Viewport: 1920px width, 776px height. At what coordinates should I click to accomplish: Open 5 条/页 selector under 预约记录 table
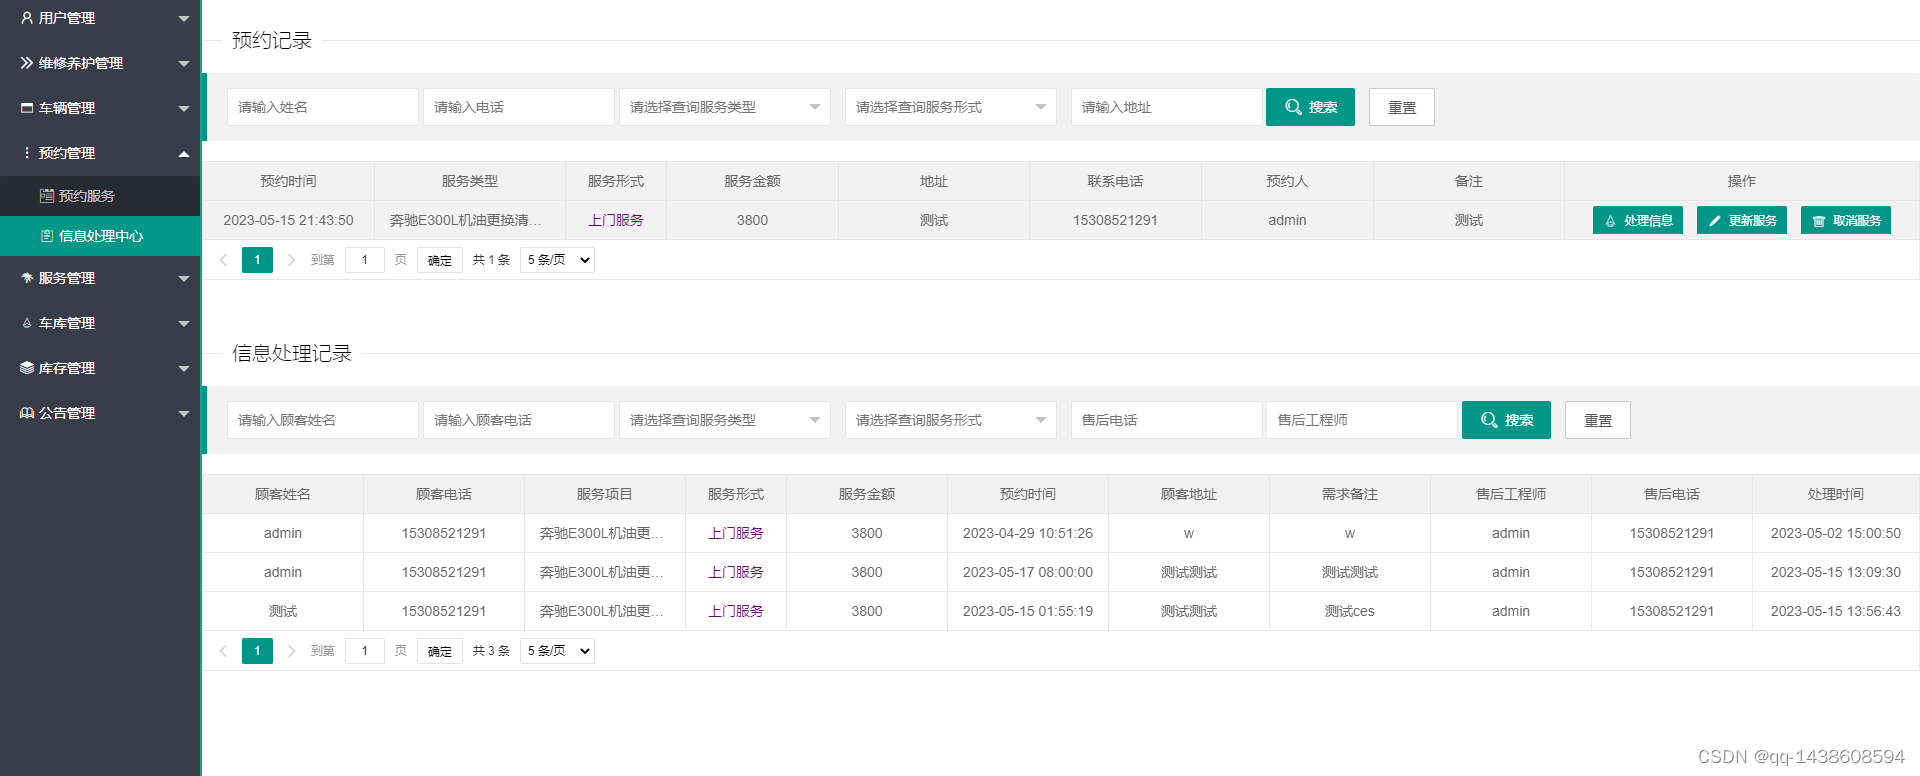pos(557,260)
